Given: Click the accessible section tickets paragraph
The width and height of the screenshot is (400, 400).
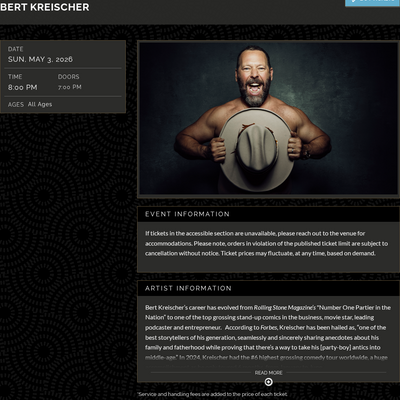Looking at the screenshot, I should (x=266, y=243).
